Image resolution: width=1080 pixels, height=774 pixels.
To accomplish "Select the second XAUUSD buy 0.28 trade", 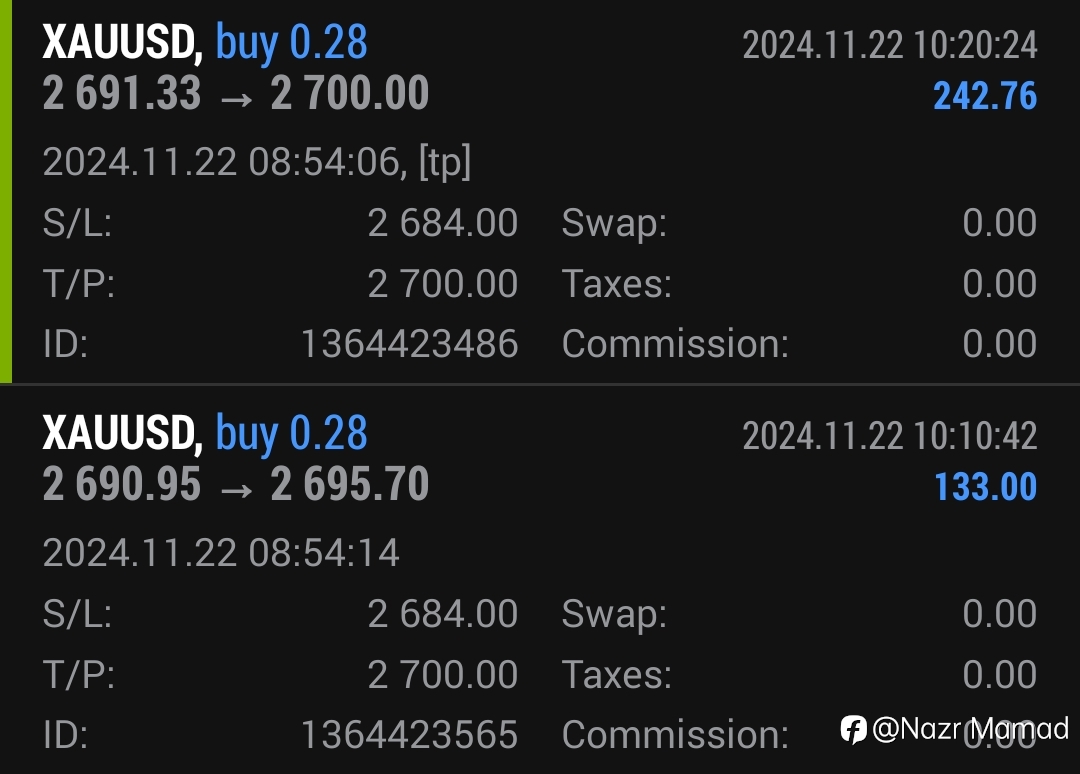I will click(539, 580).
